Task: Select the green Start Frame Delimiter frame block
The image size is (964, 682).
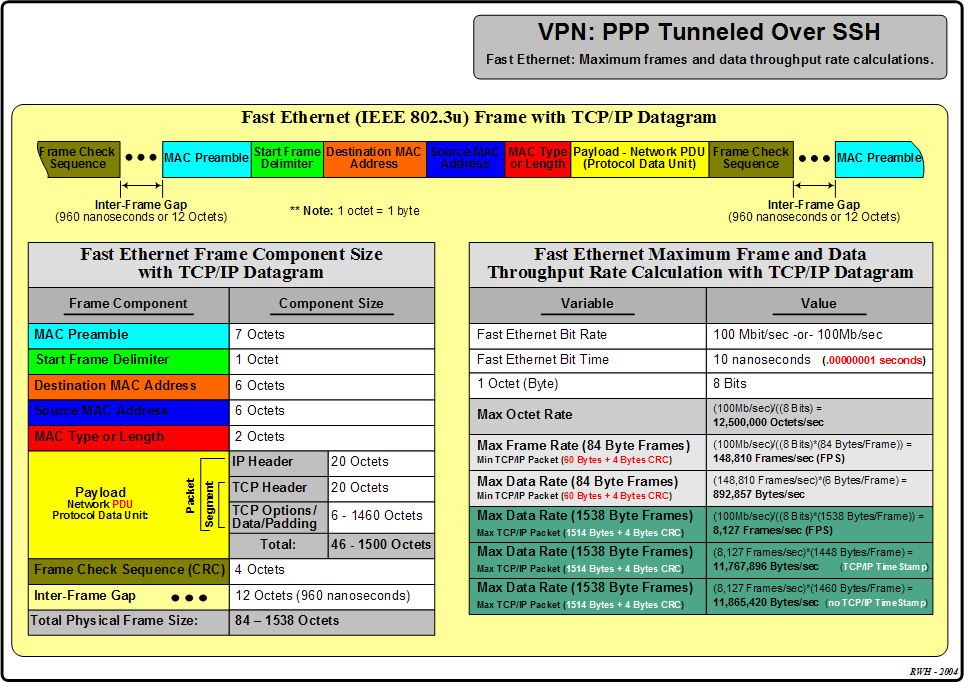Action: [287, 158]
